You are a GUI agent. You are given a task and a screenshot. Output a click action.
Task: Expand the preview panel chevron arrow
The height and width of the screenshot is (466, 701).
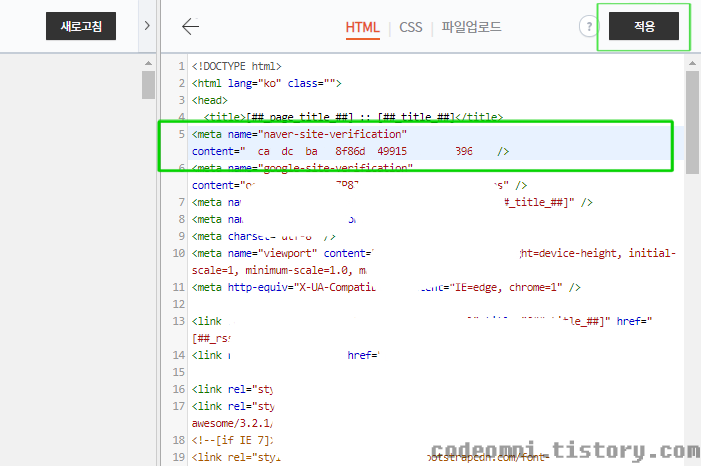(x=147, y=25)
